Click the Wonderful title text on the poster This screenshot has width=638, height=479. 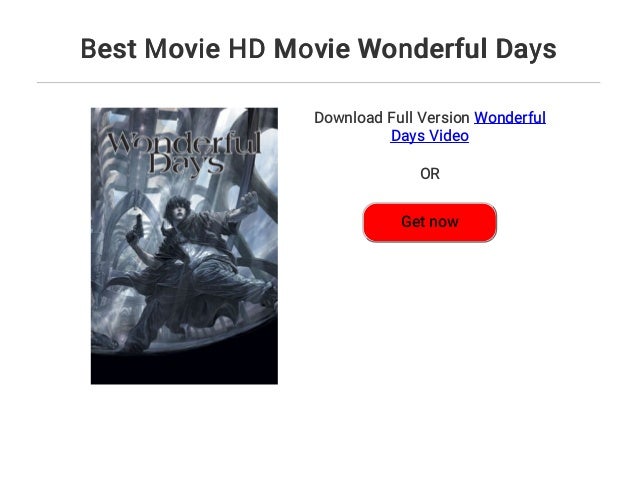pyautogui.click(x=184, y=143)
